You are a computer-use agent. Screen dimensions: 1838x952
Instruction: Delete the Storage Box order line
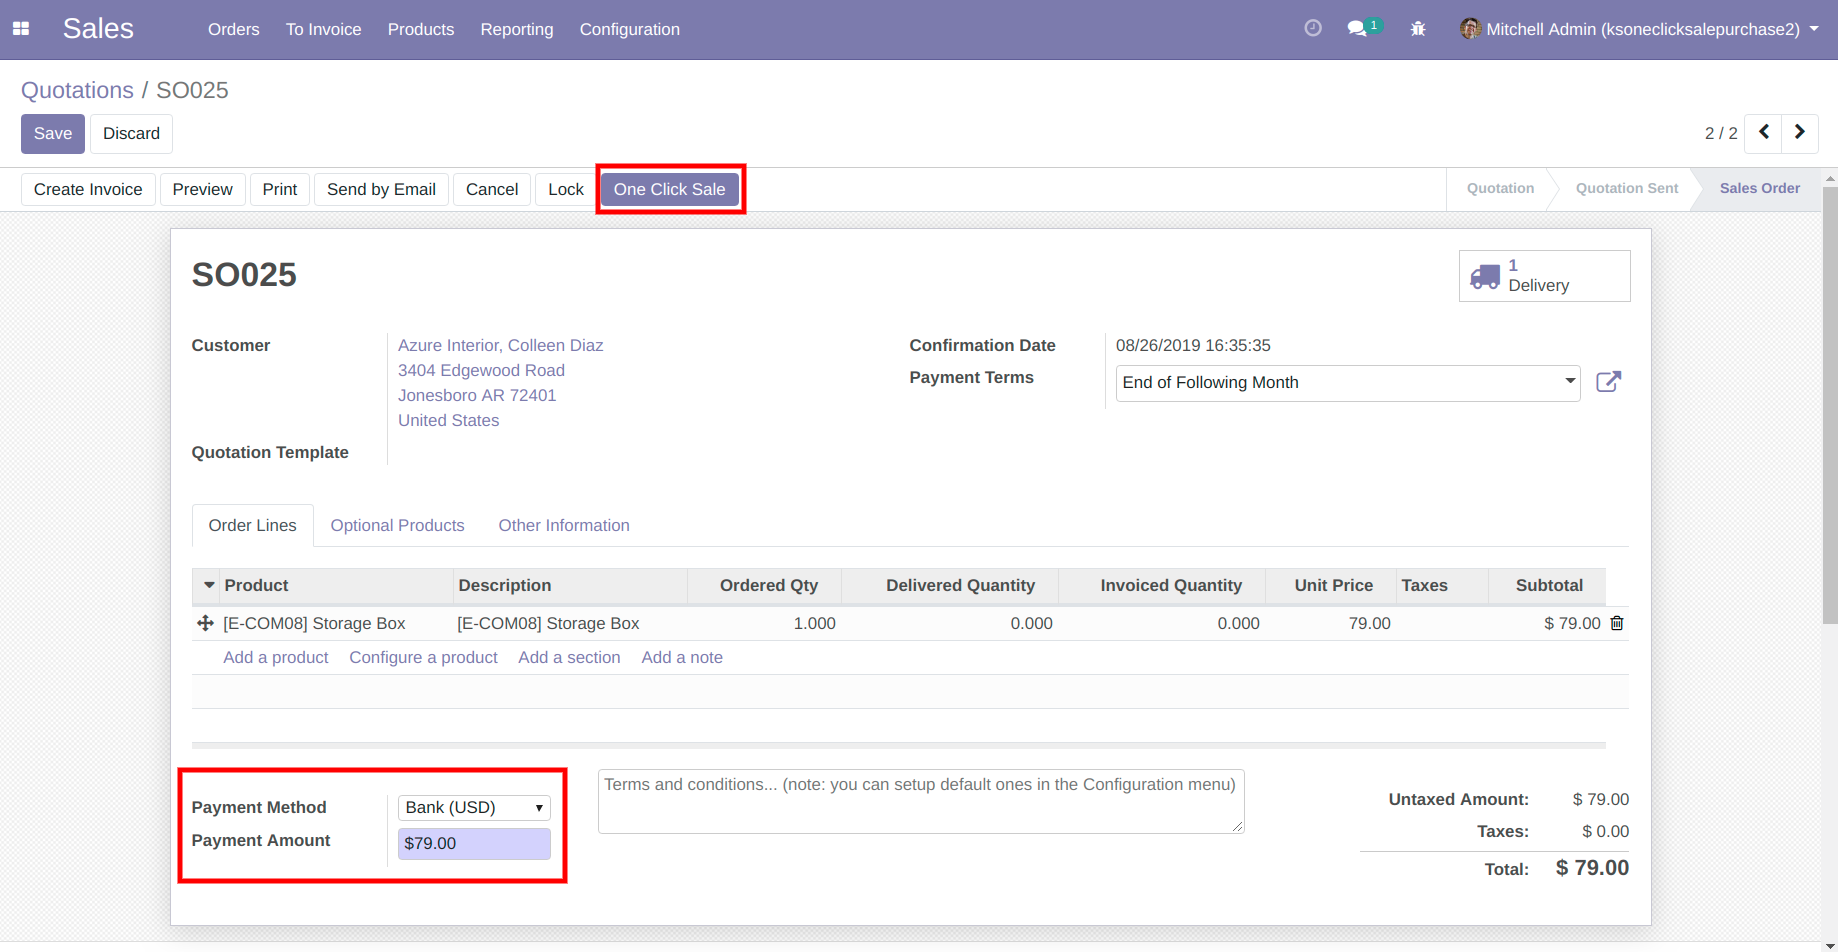tap(1617, 623)
